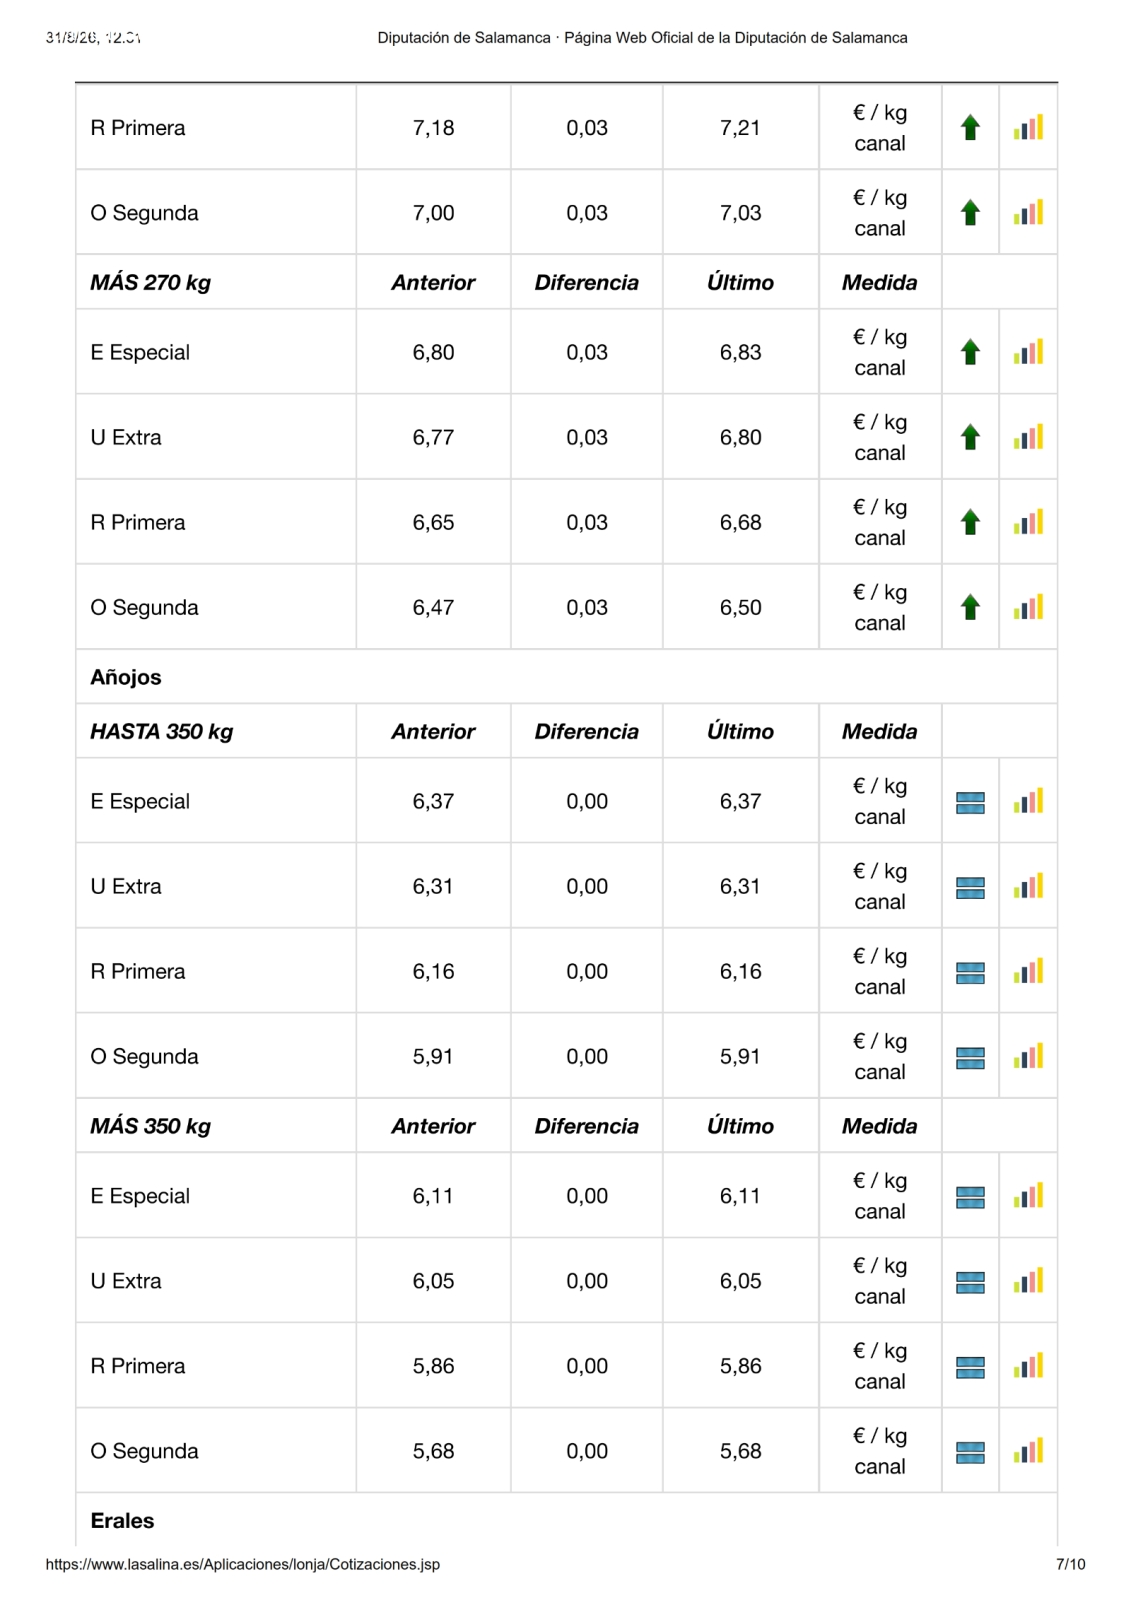Open bar chart icon for U Extra 6,05
The image size is (1131, 1600).
click(x=1028, y=1281)
